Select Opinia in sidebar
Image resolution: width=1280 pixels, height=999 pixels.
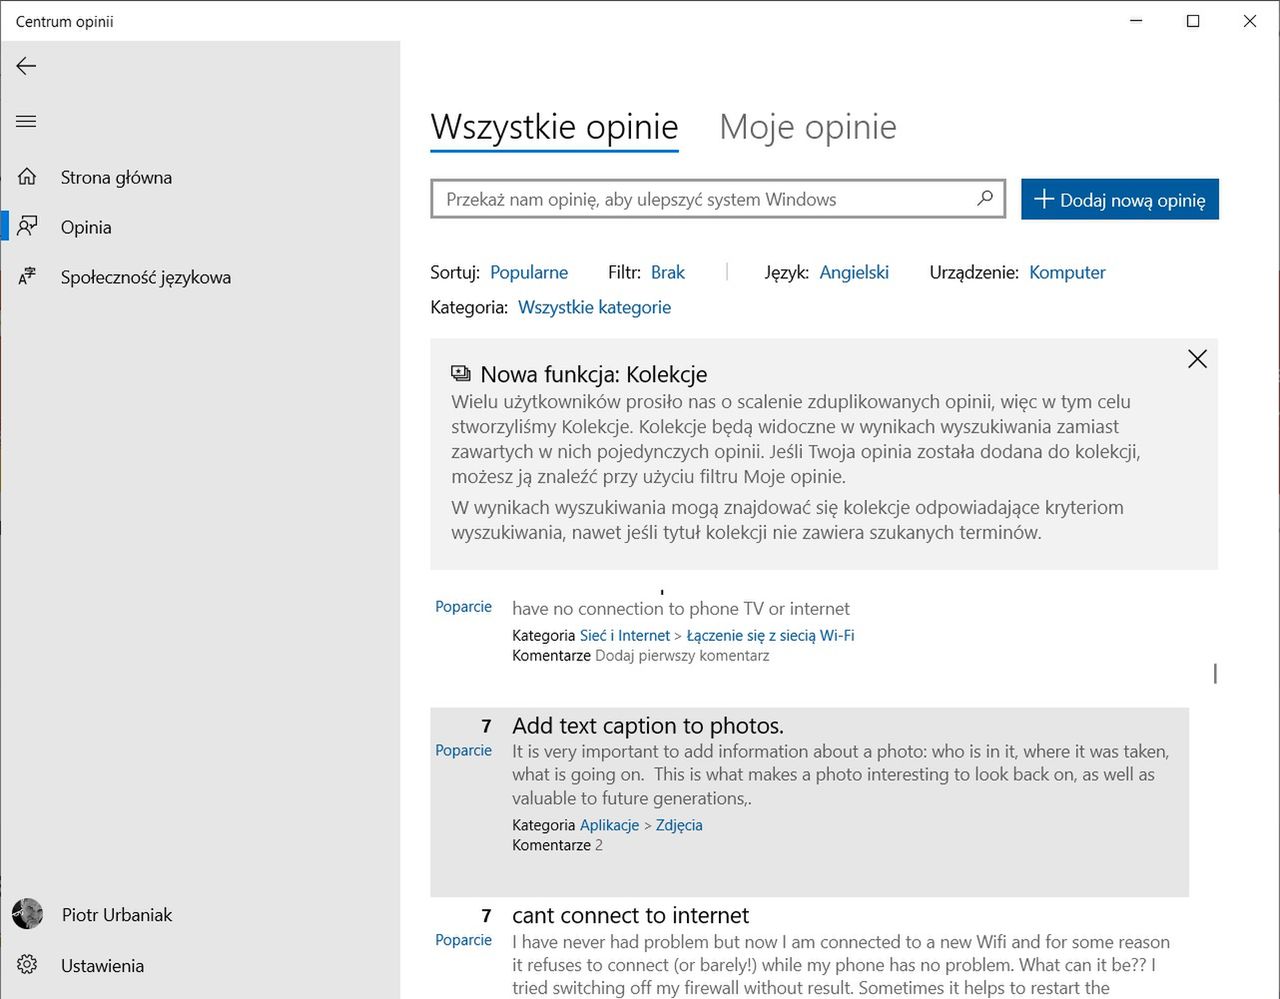(86, 227)
